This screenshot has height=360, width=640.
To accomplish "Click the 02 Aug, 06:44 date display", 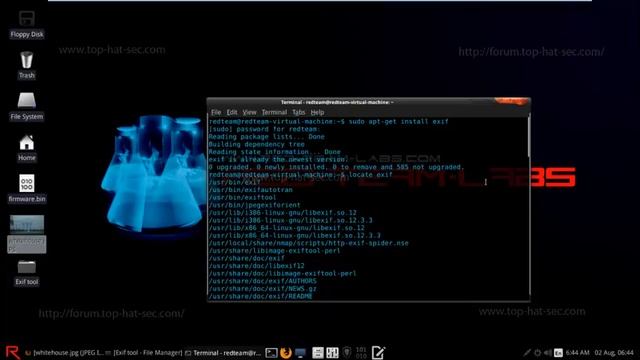I will tap(614, 353).
